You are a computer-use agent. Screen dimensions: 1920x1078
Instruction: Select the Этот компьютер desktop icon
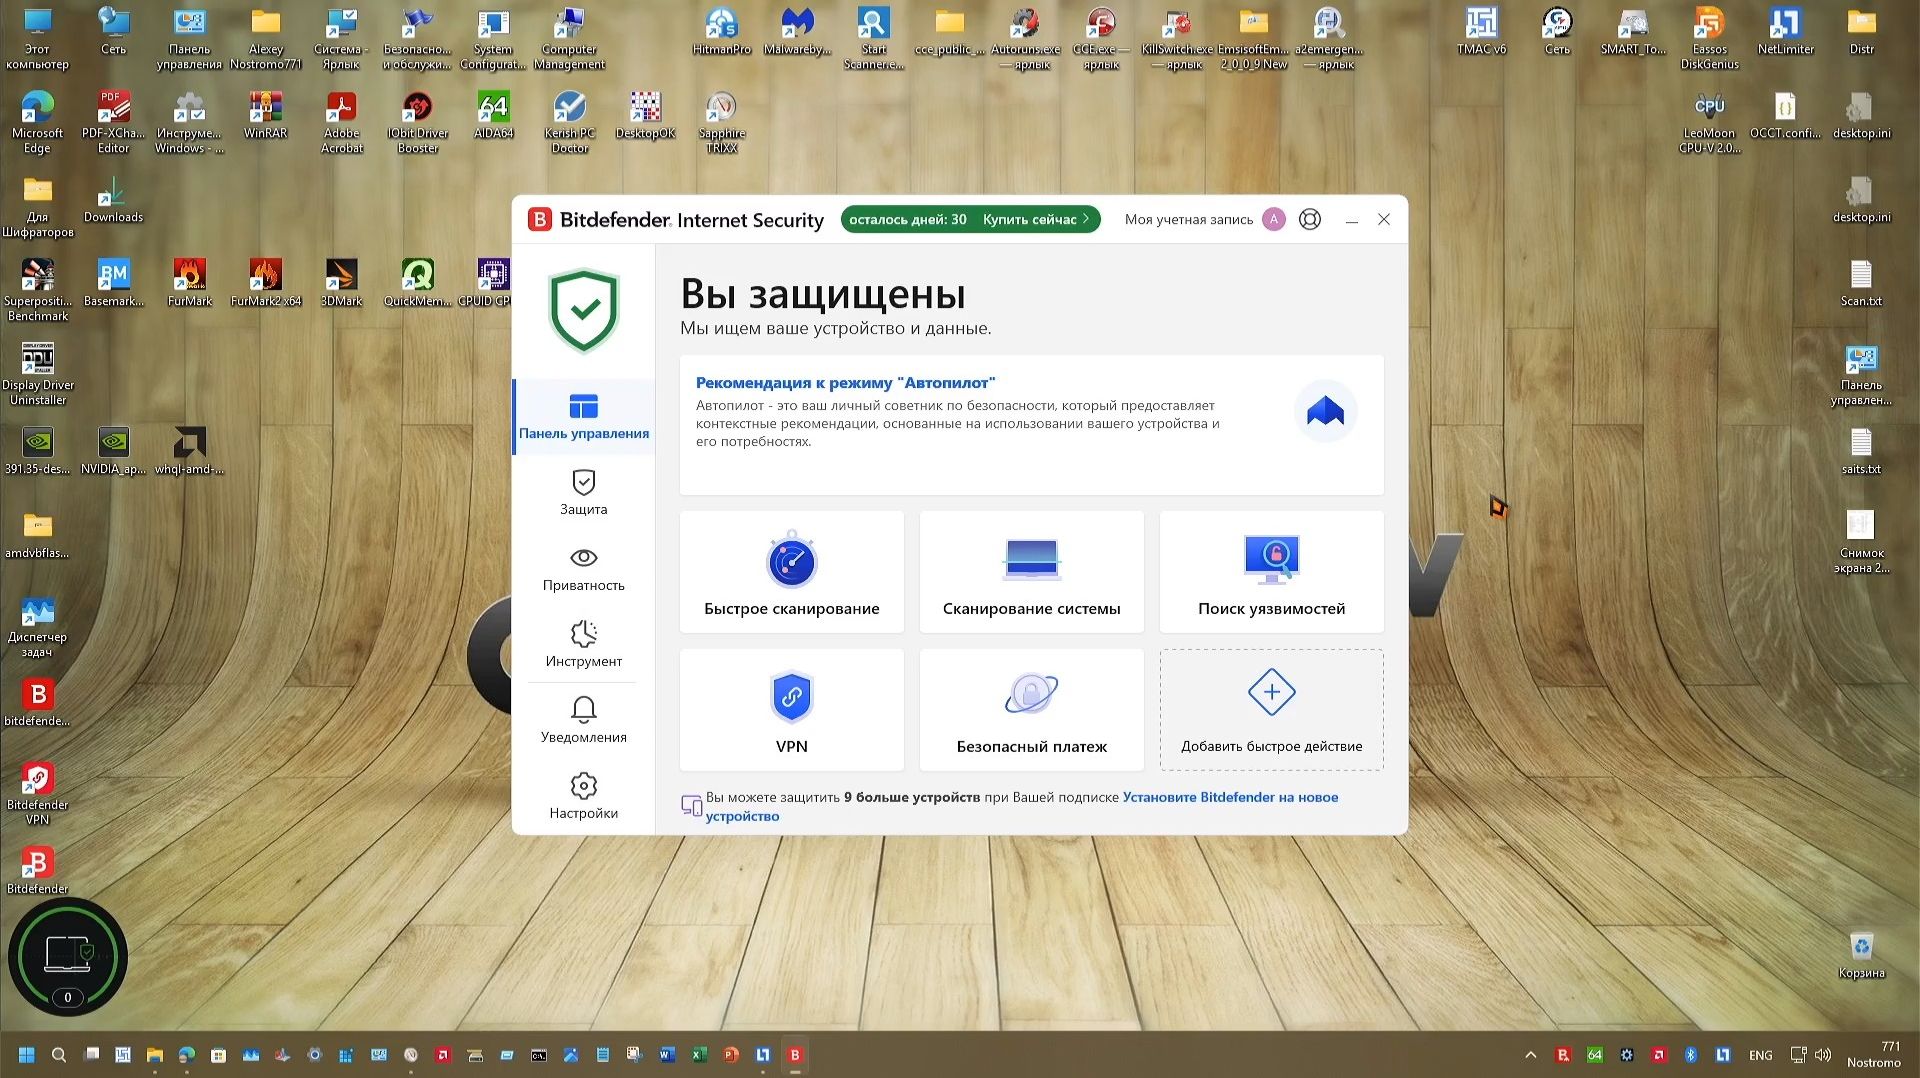point(38,40)
